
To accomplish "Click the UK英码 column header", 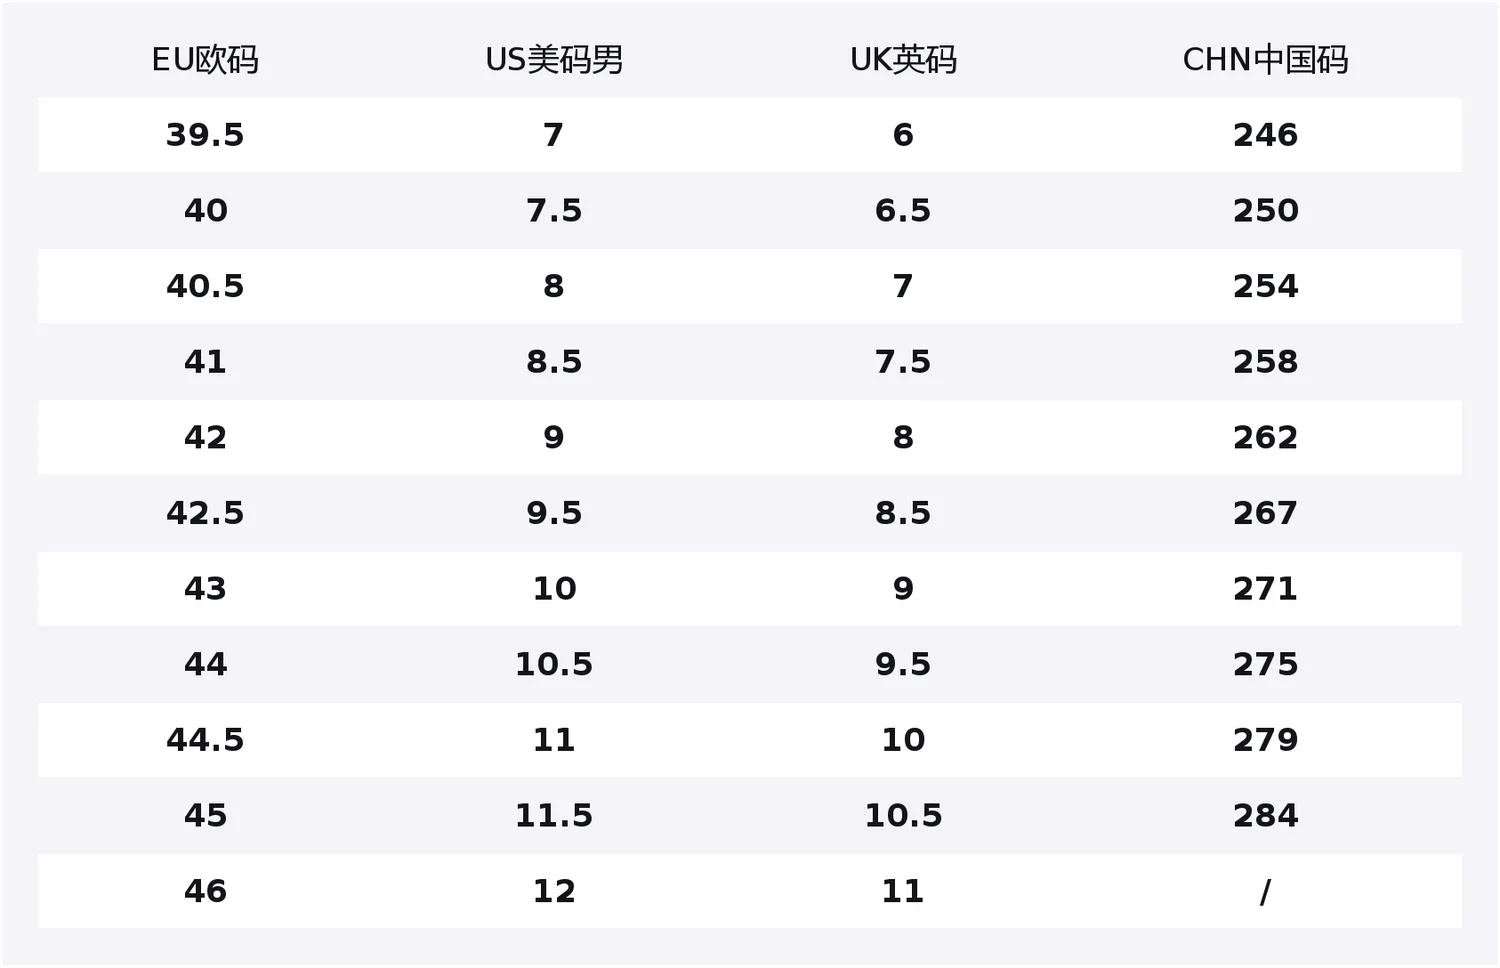I will click(x=903, y=60).
